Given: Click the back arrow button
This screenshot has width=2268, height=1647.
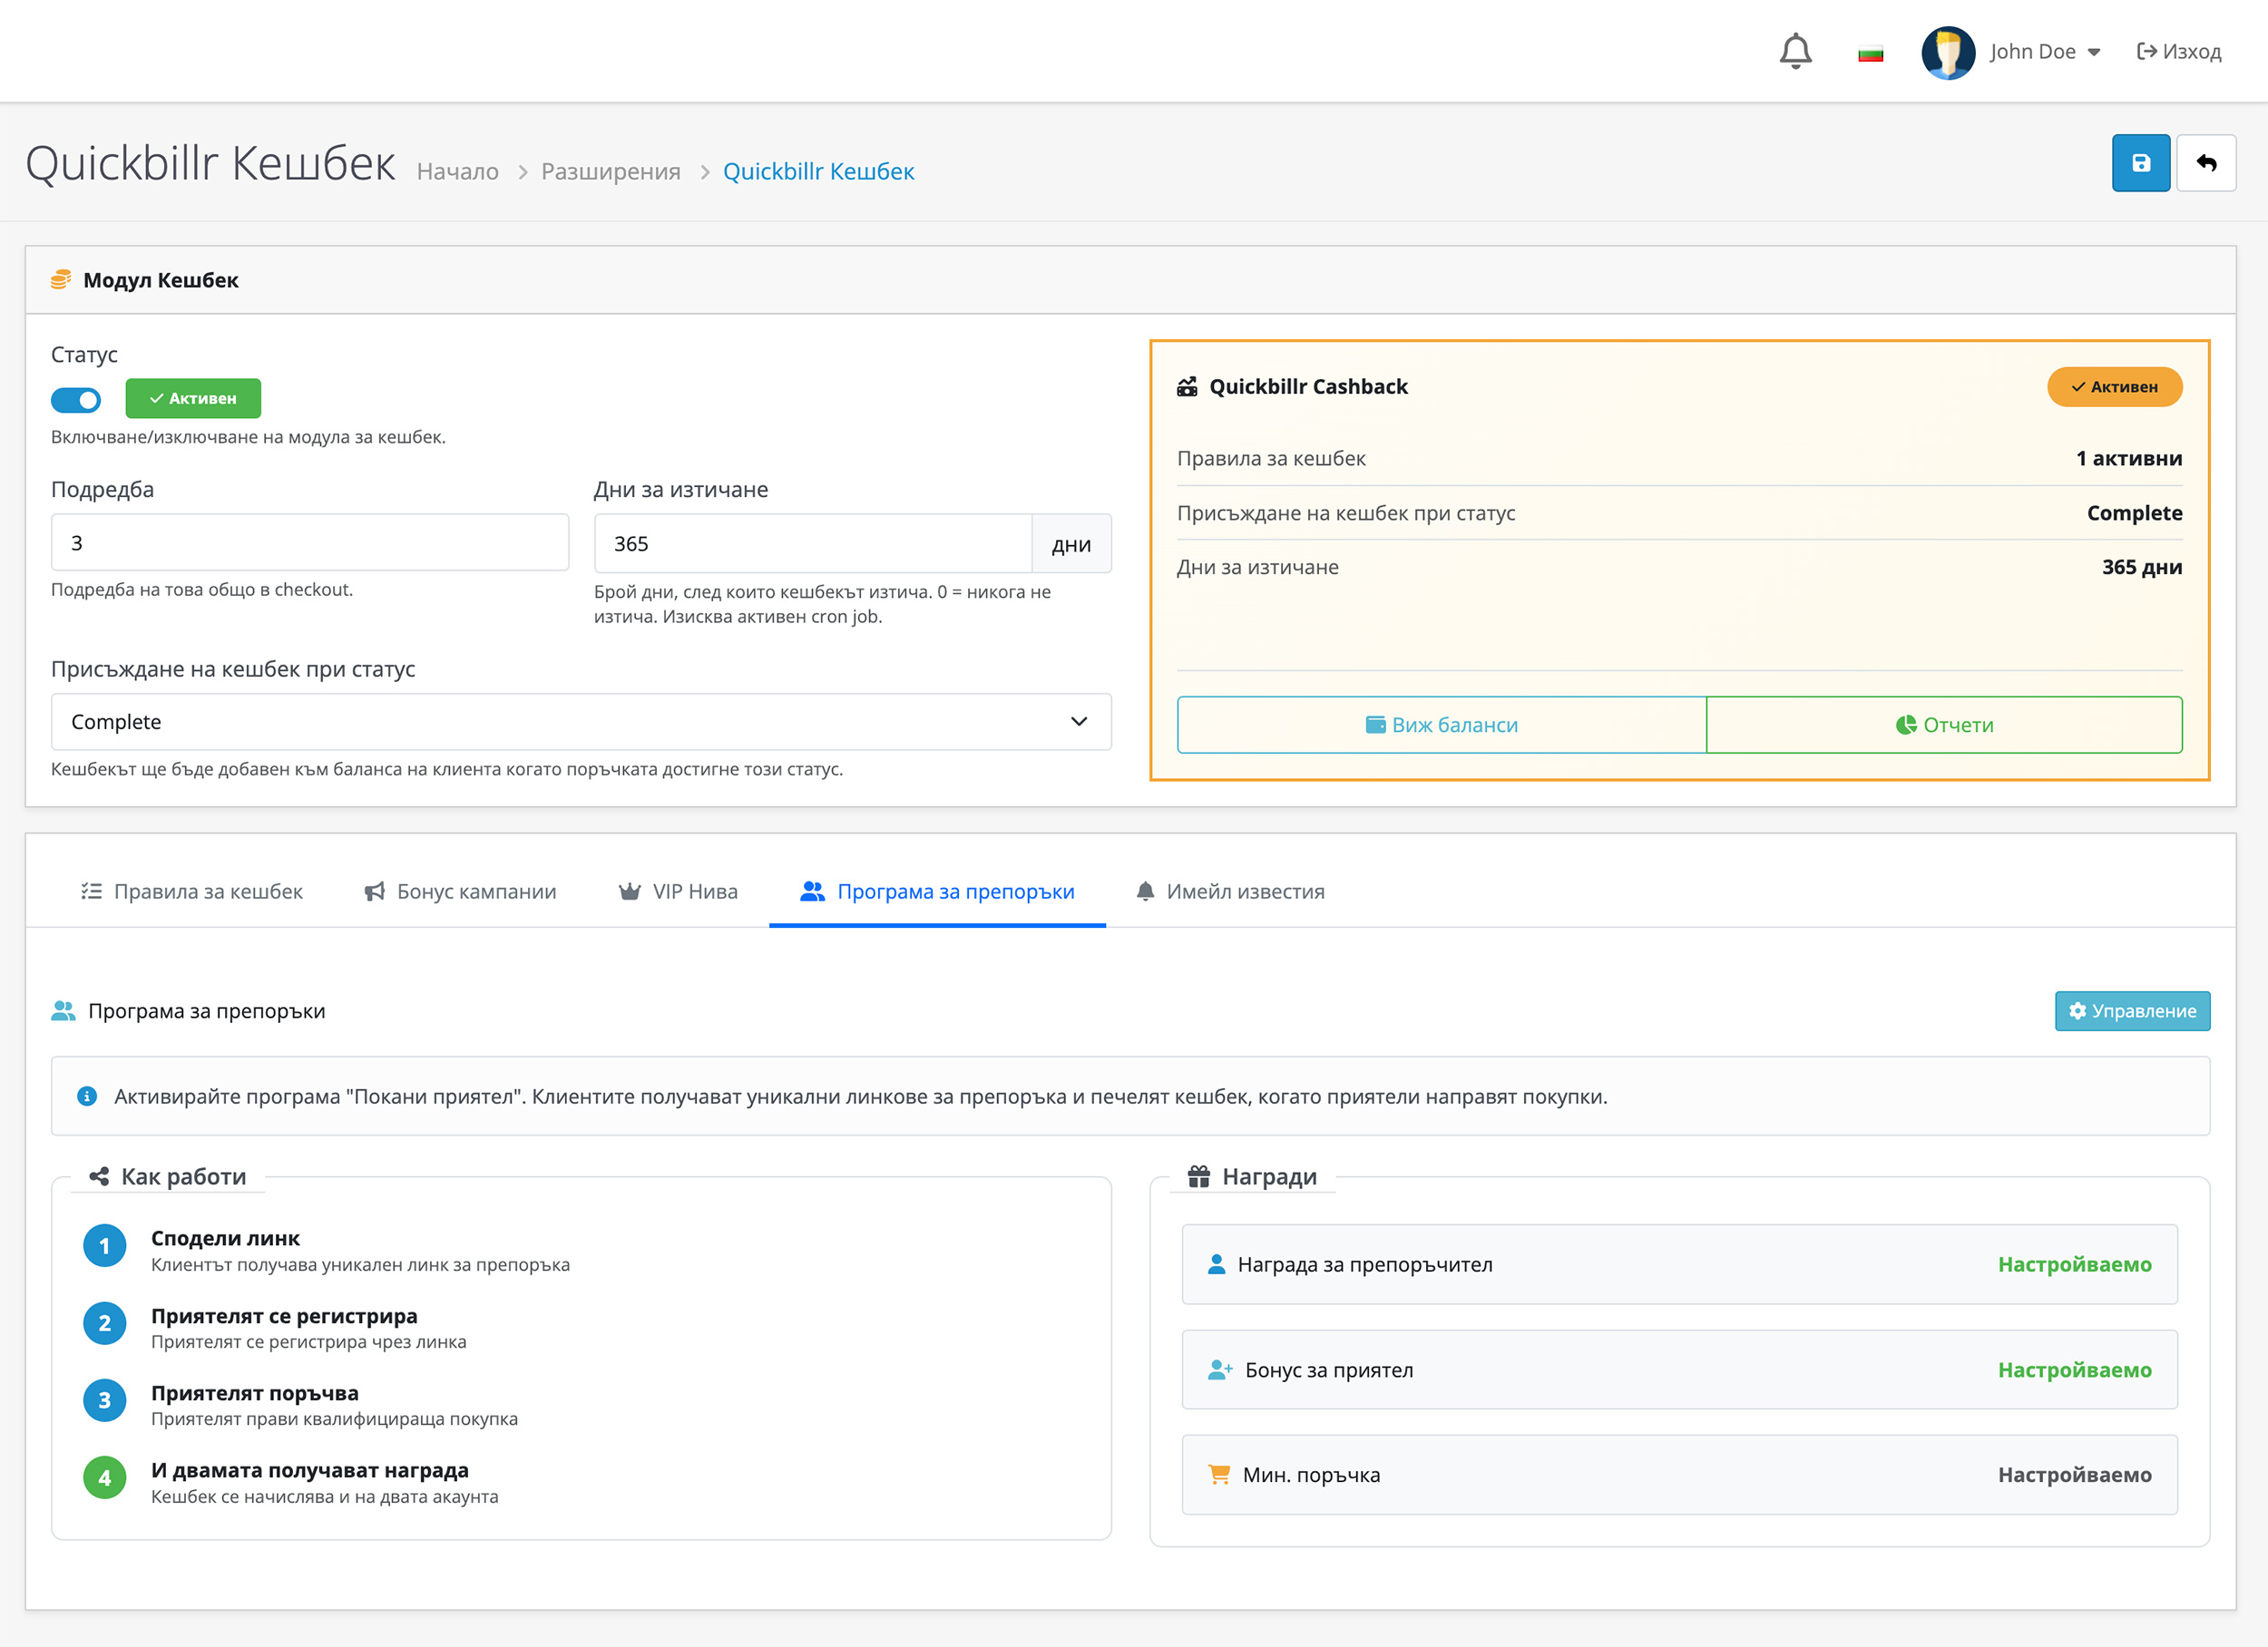Looking at the screenshot, I should coord(2206,163).
